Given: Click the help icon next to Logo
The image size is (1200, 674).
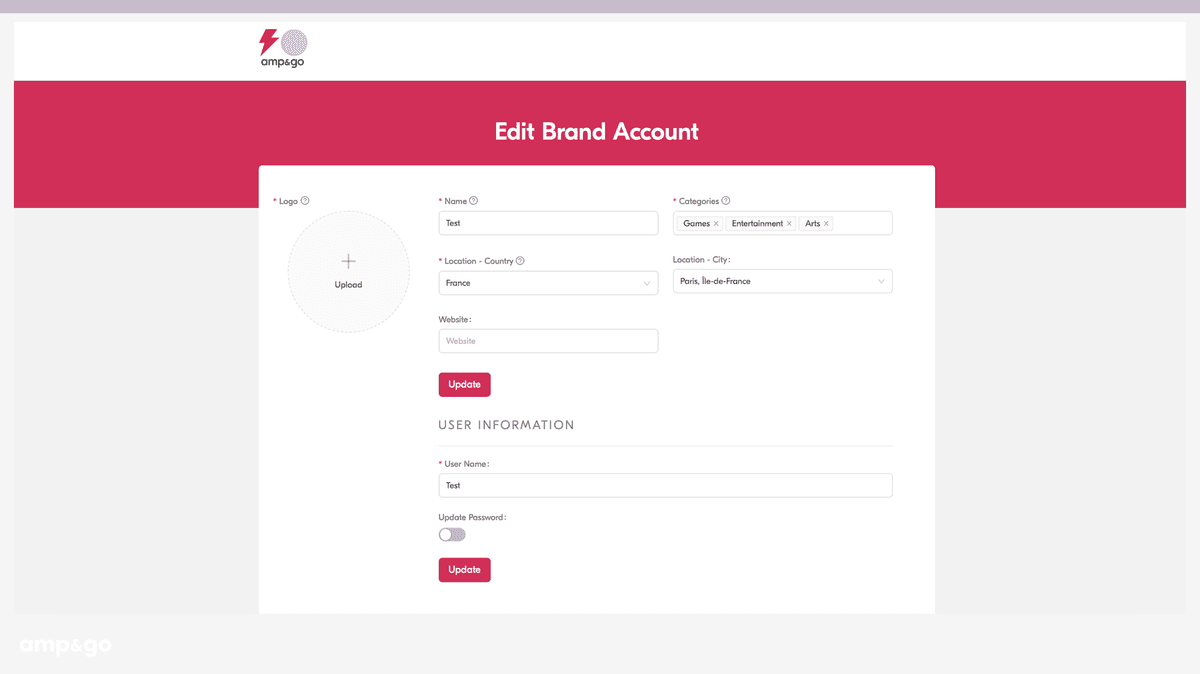Looking at the screenshot, I should (305, 201).
